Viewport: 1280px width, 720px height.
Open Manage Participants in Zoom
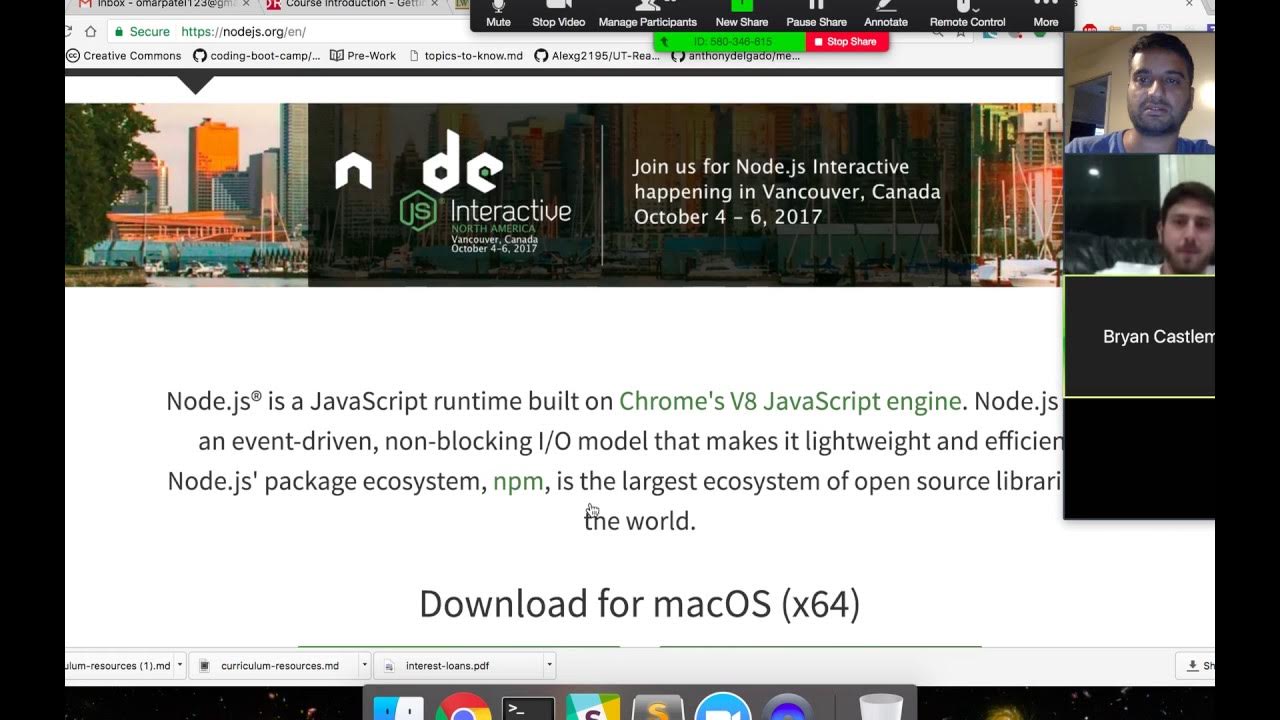tap(647, 15)
